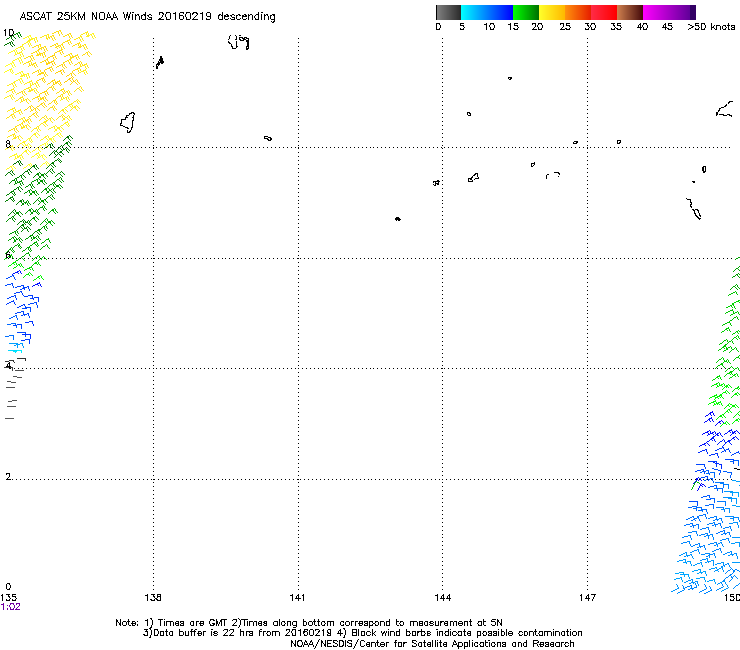740x650 pixels.
Task: Click longitude label '135' on bottom axis
Action: (x=8, y=598)
